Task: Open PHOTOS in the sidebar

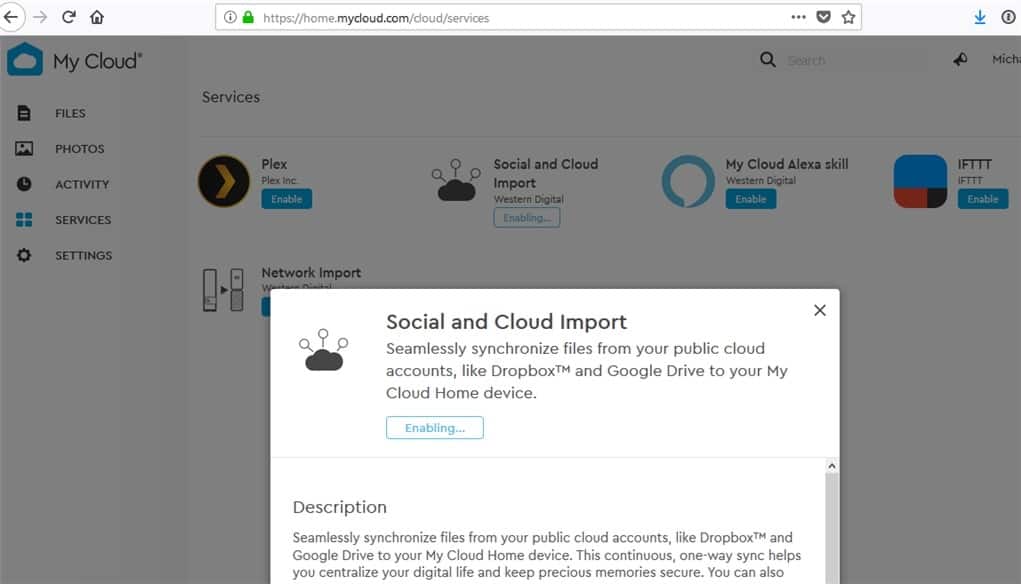Action: click(x=79, y=148)
